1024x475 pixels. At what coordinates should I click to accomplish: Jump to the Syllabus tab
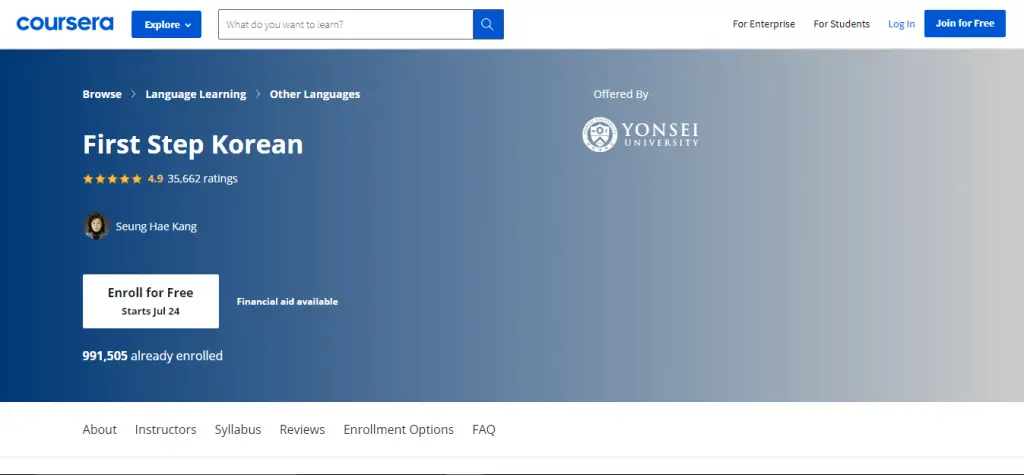[238, 429]
